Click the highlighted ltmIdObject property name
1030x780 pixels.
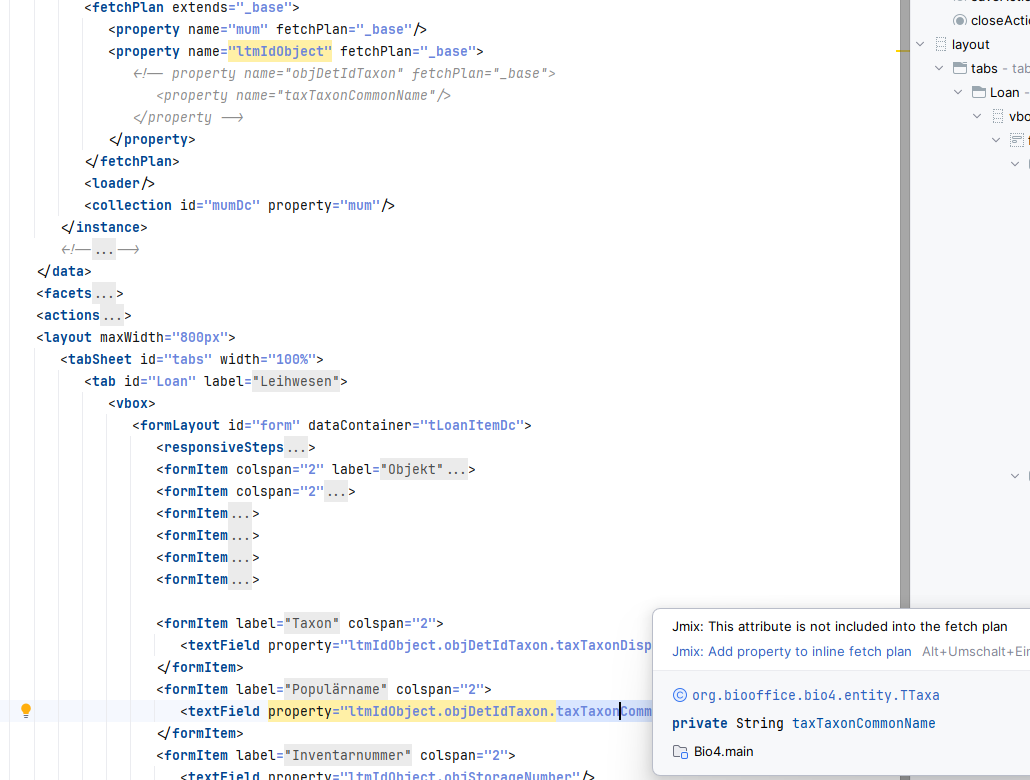tap(279, 51)
